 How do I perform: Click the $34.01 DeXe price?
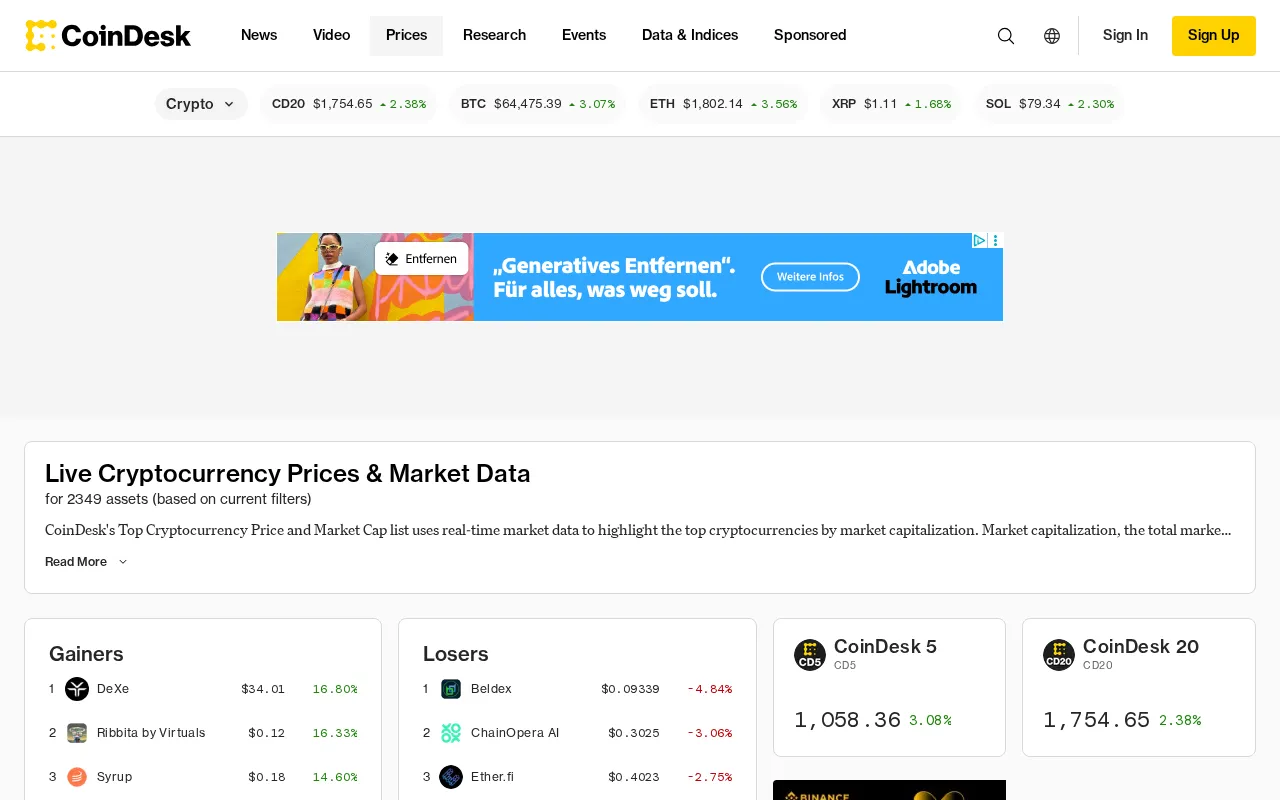tap(263, 689)
